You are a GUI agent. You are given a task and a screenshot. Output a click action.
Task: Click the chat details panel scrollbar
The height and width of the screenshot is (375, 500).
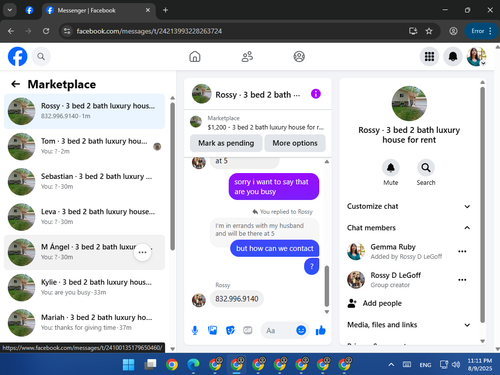point(482,205)
